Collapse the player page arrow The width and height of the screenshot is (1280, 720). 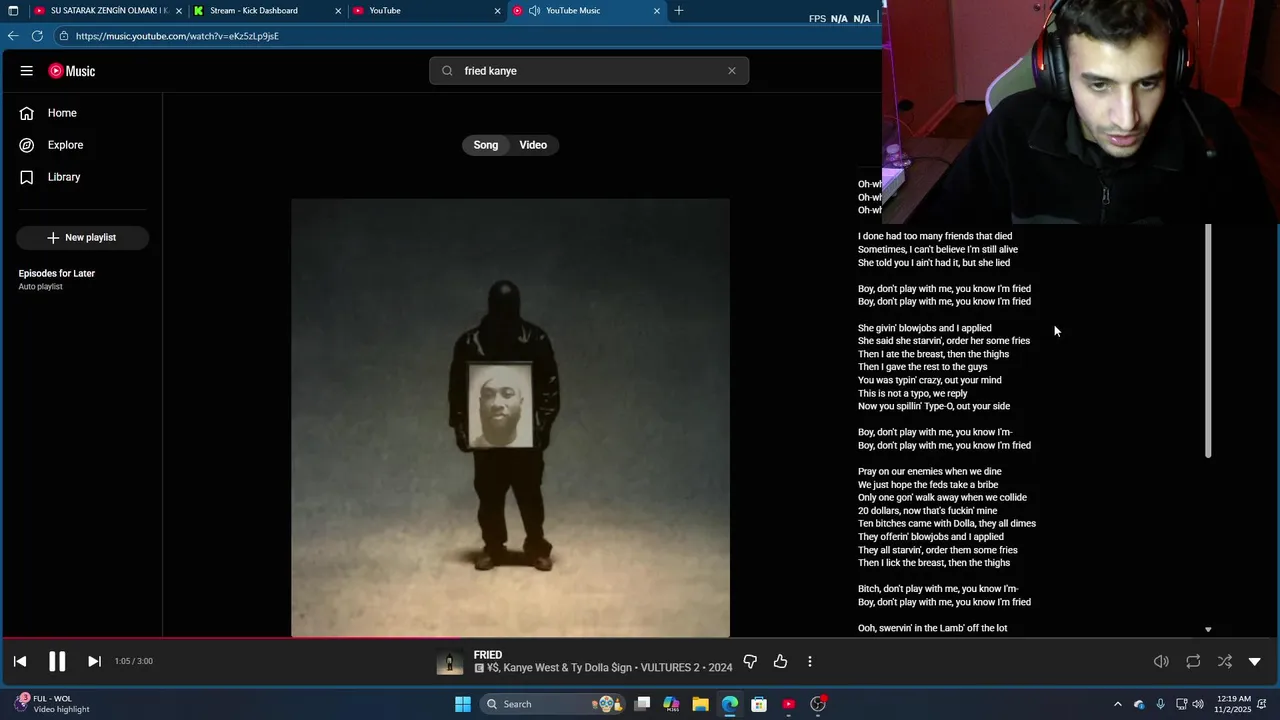click(1255, 661)
